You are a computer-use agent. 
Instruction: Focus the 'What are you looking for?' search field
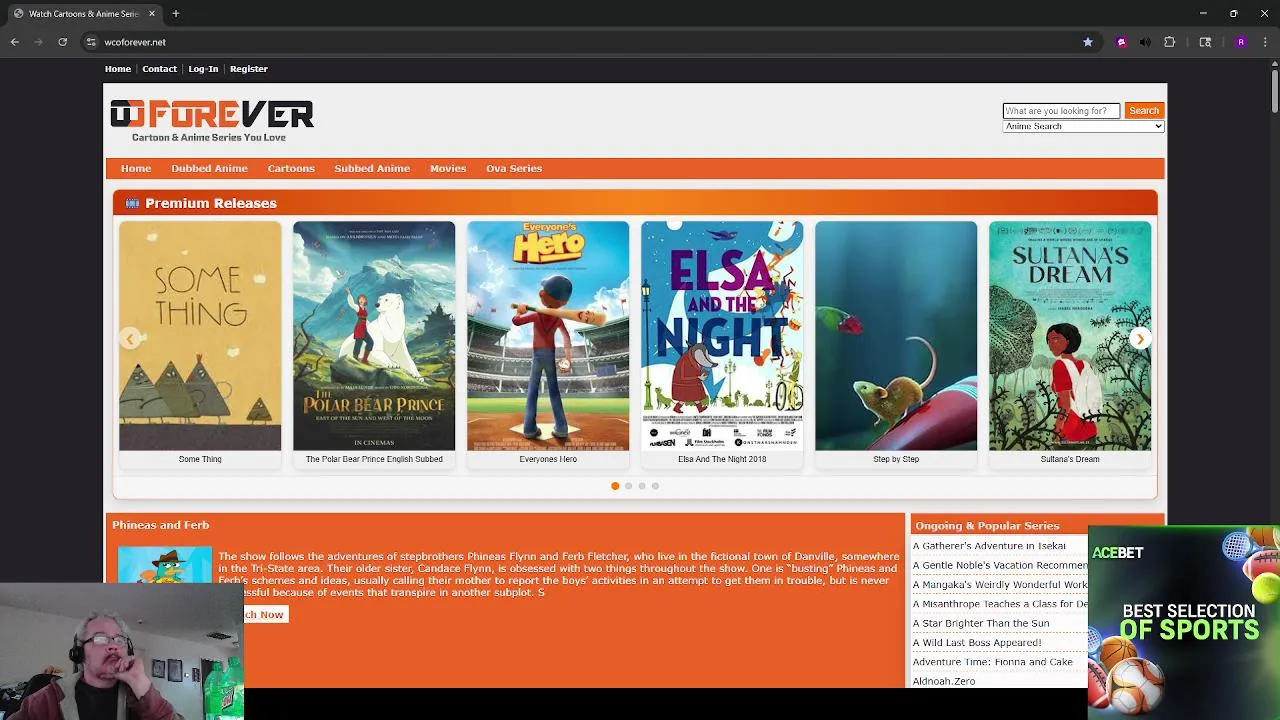[1061, 111]
